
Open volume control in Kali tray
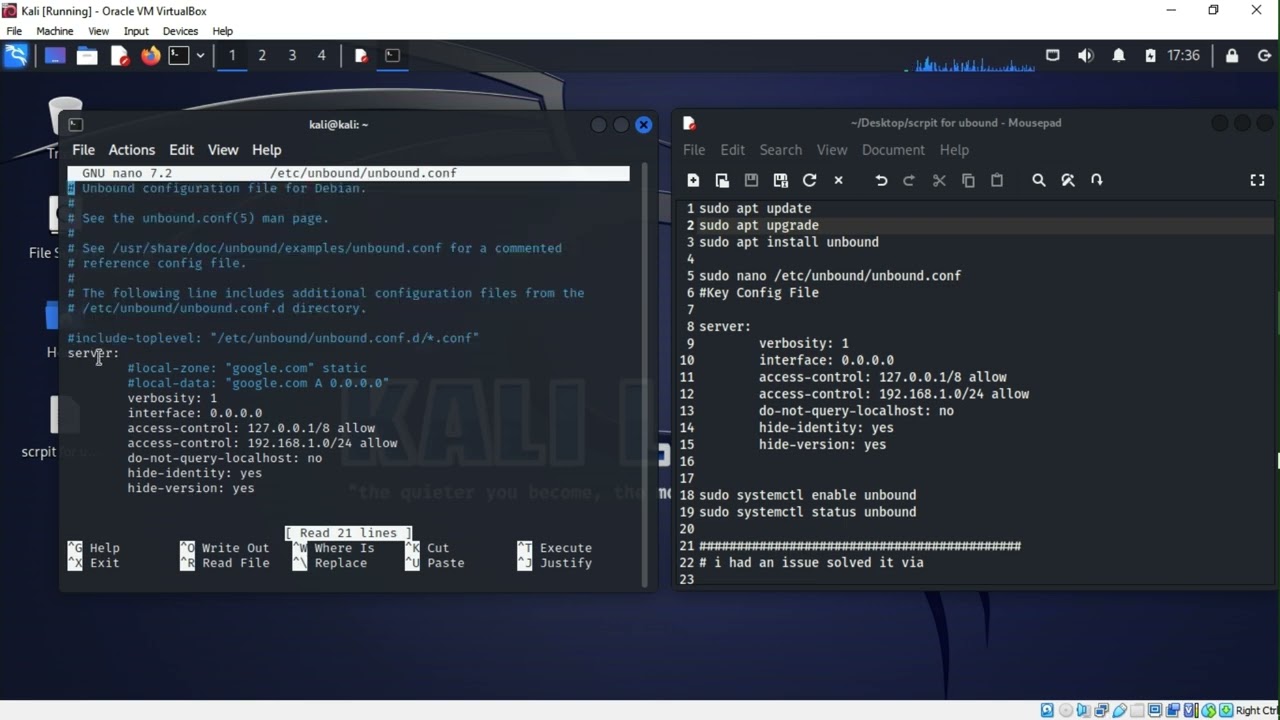[1085, 56]
